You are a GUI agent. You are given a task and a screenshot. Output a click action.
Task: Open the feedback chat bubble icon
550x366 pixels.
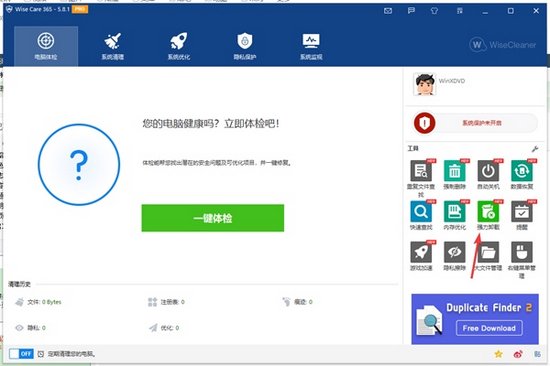tap(411, 11)
